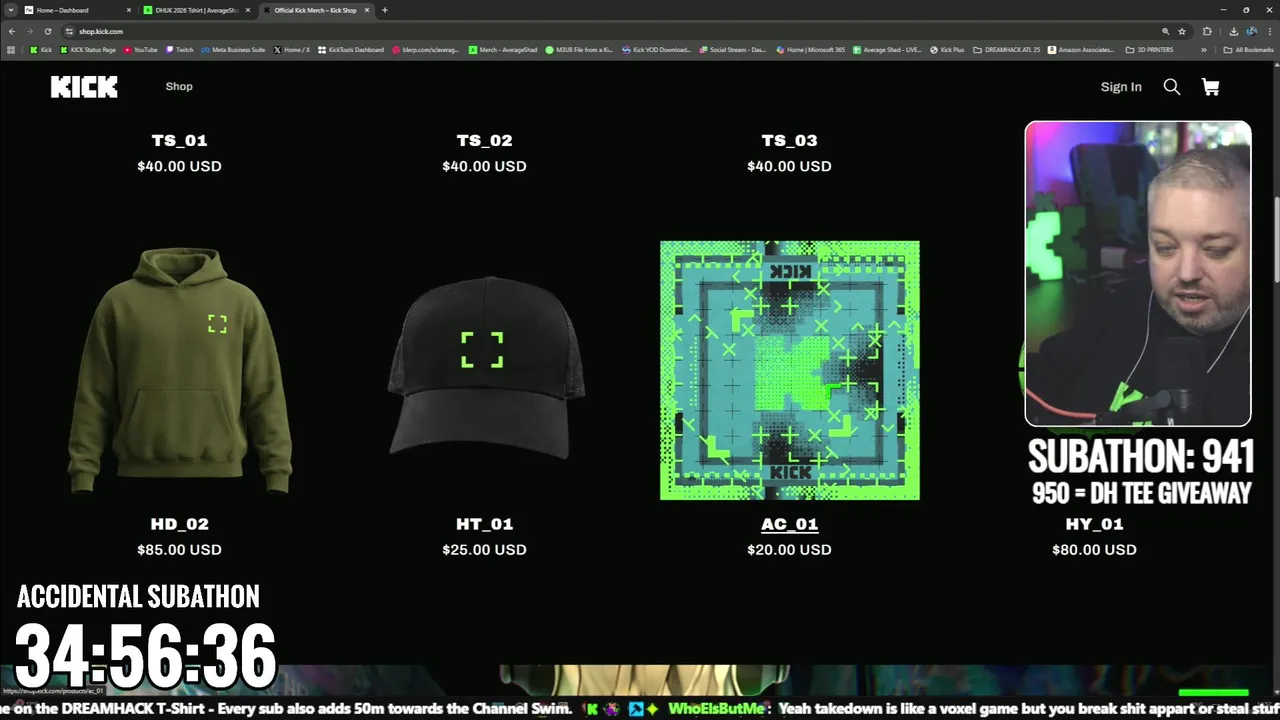The height and width of the screenshot is (720, 1280).
Task: Open the shopping cart icon
Action: [x=1210, y=87]
